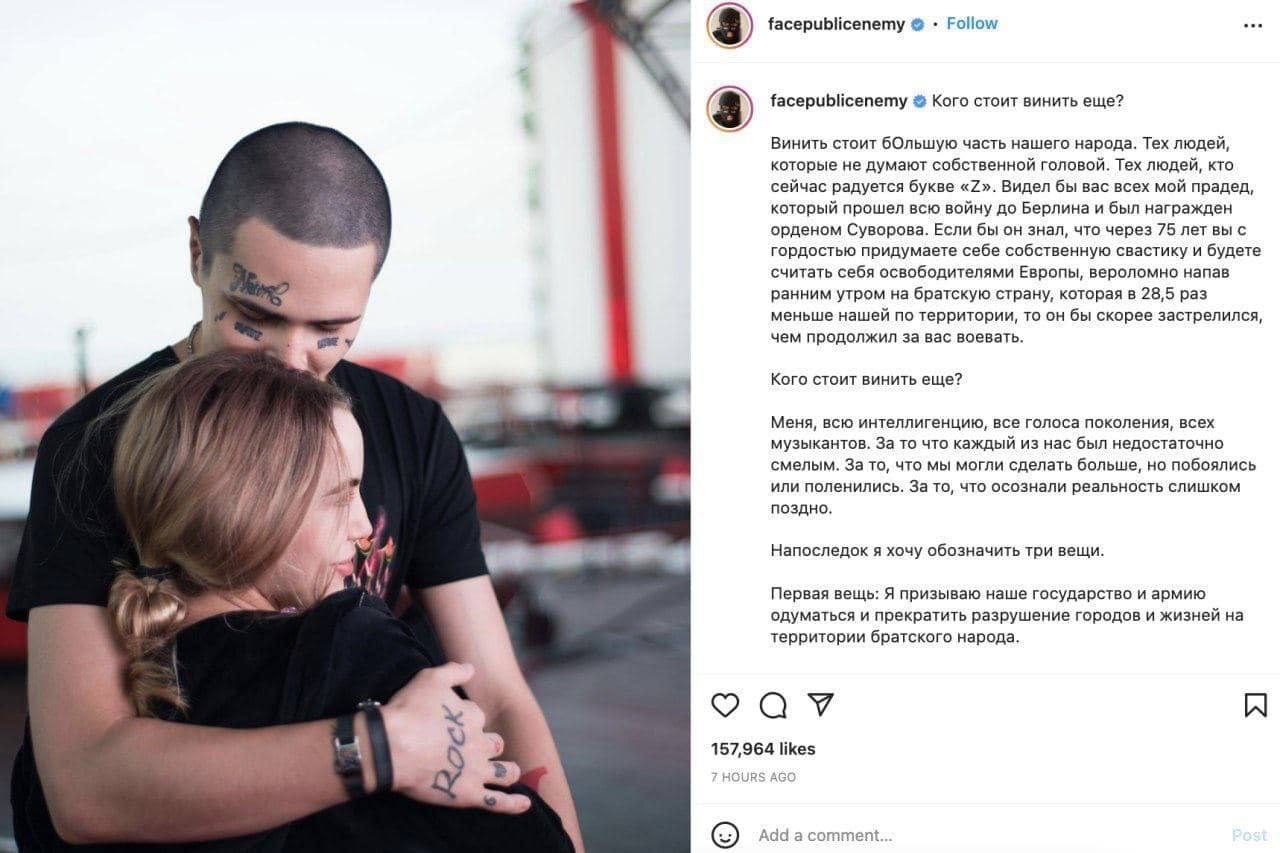The height and width of the screenshot is (853, 1280).
Task: Click verified badge in post header
Action: [917, 25]
